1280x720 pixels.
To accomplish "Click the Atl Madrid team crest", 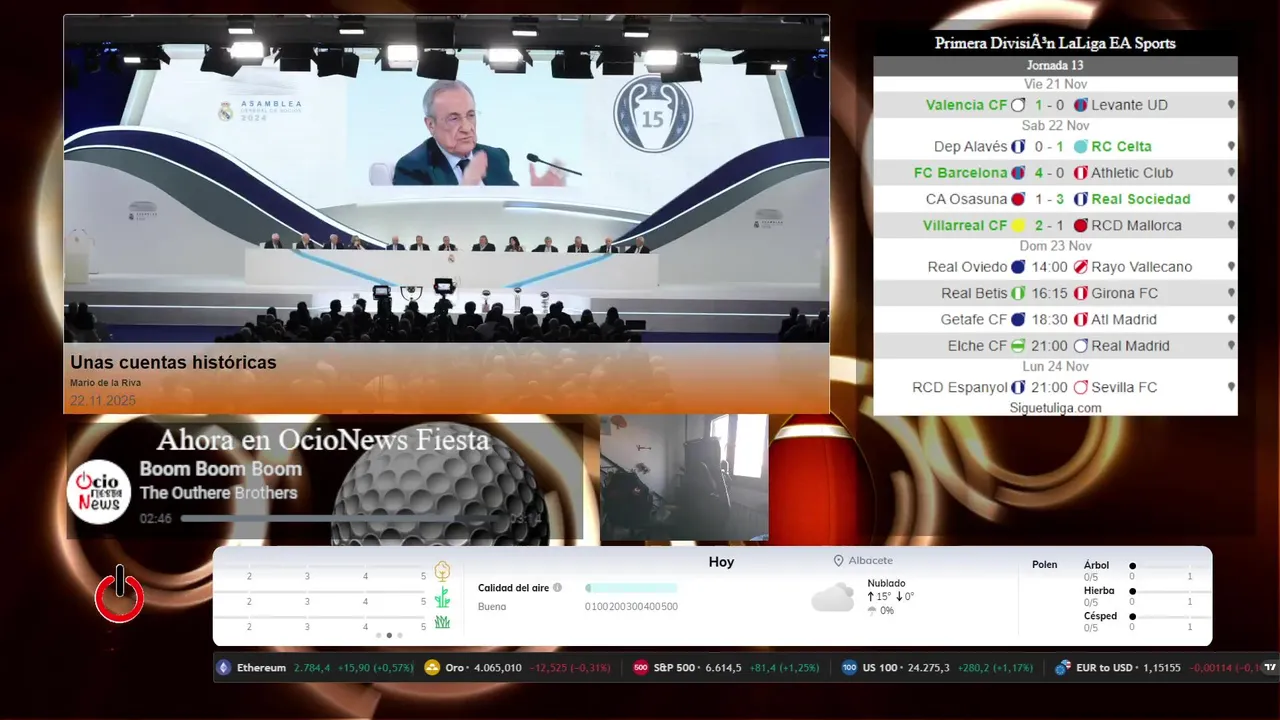I will click(1080, 320).
